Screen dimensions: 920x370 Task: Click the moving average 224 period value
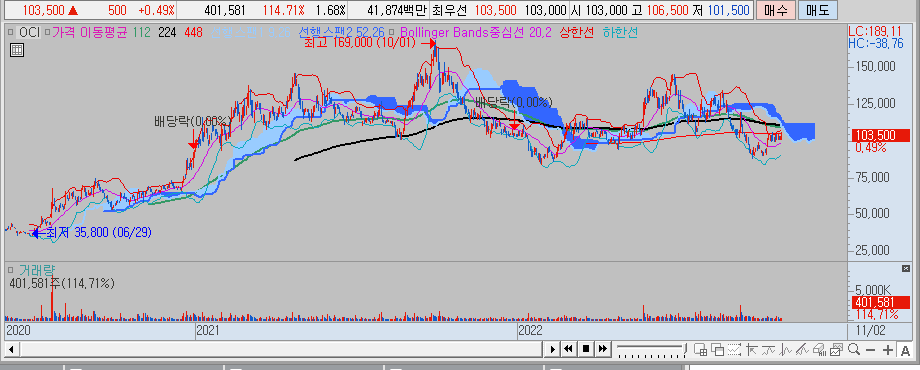pyautogui.click(x=167, y=32)
